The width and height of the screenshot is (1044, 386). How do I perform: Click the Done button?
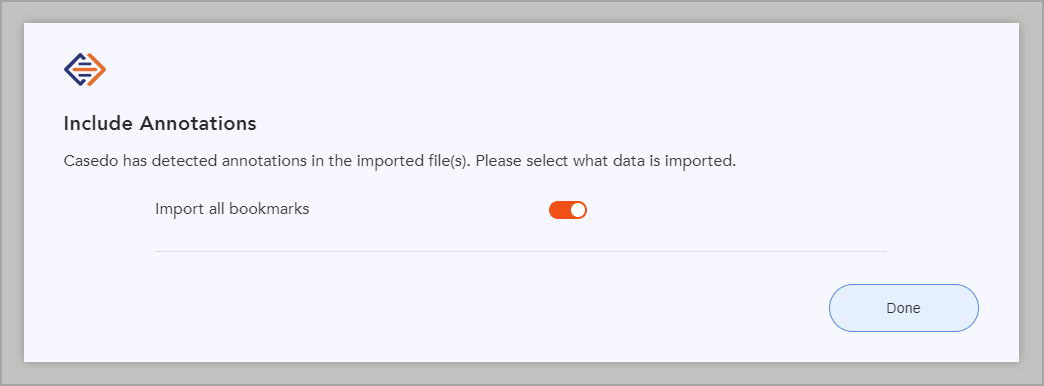(904, 308)
